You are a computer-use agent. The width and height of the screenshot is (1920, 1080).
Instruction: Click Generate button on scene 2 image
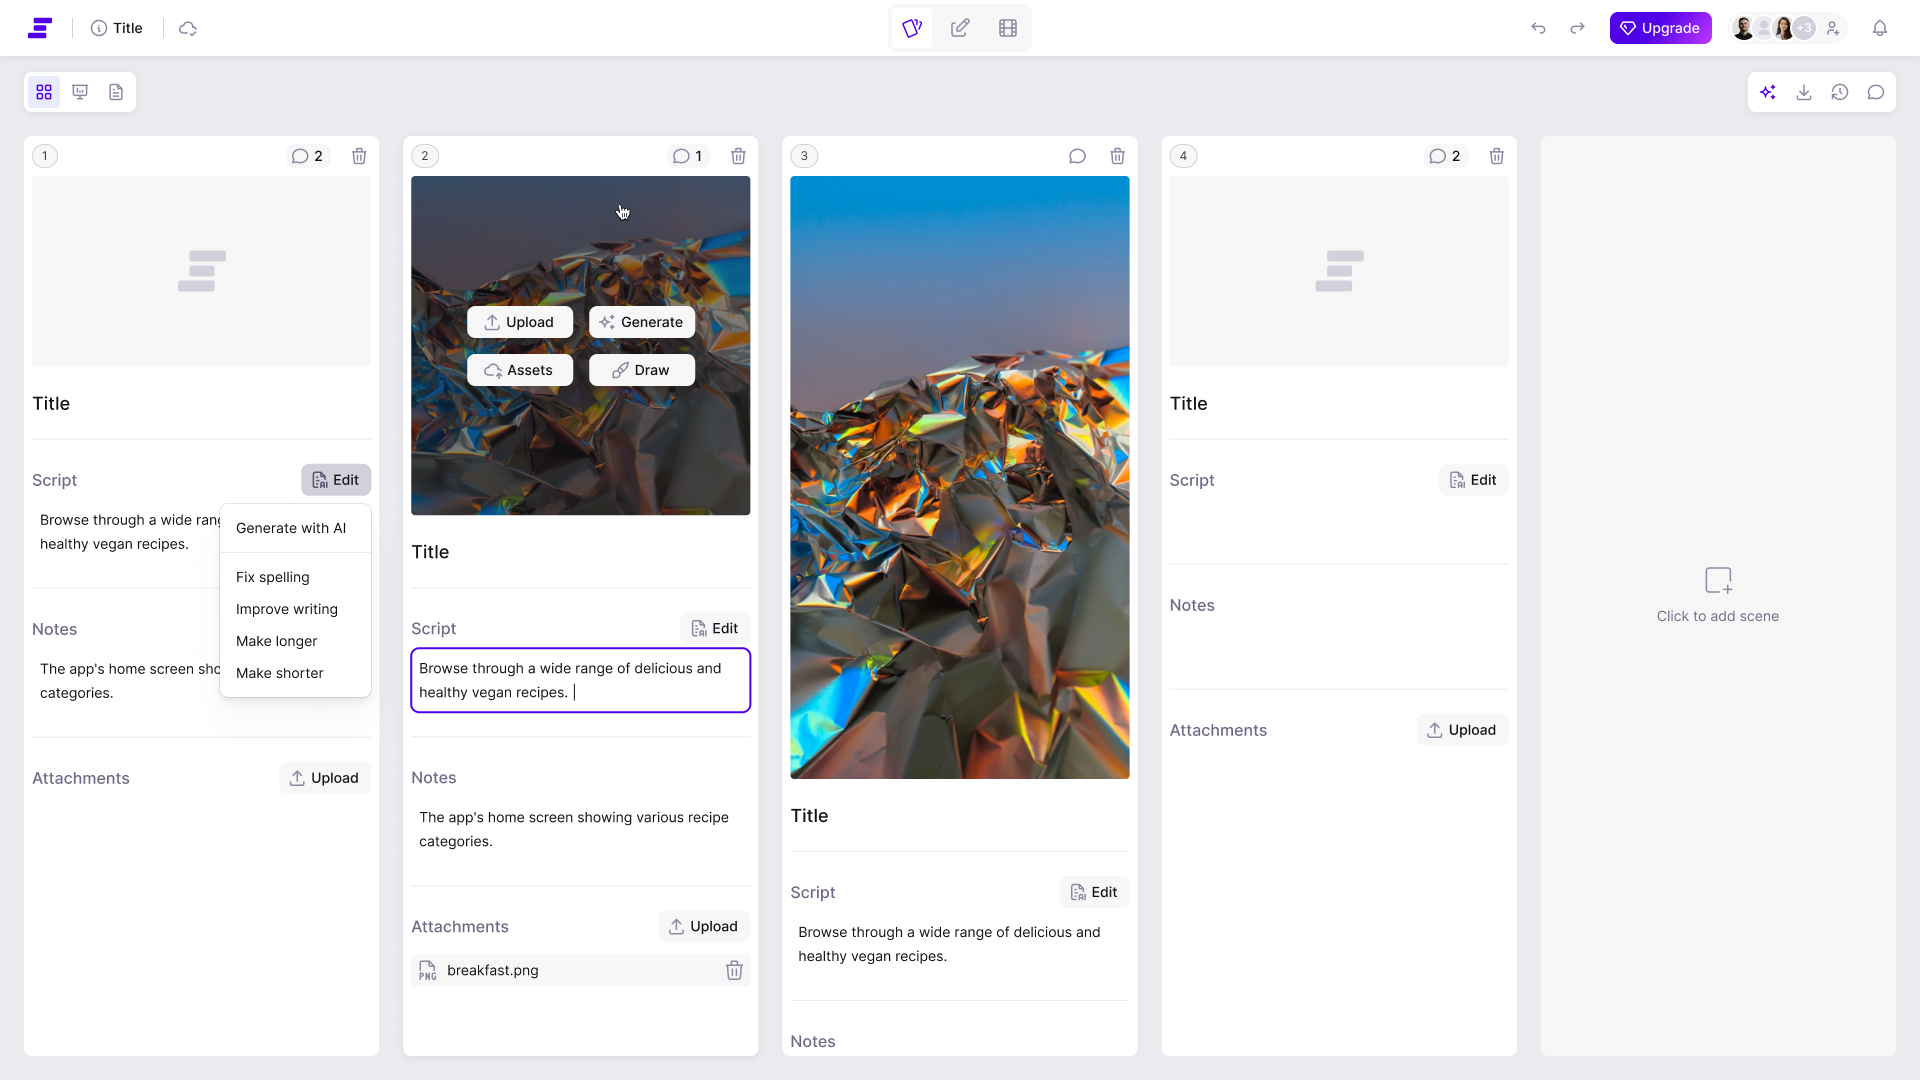coord(642,322)
